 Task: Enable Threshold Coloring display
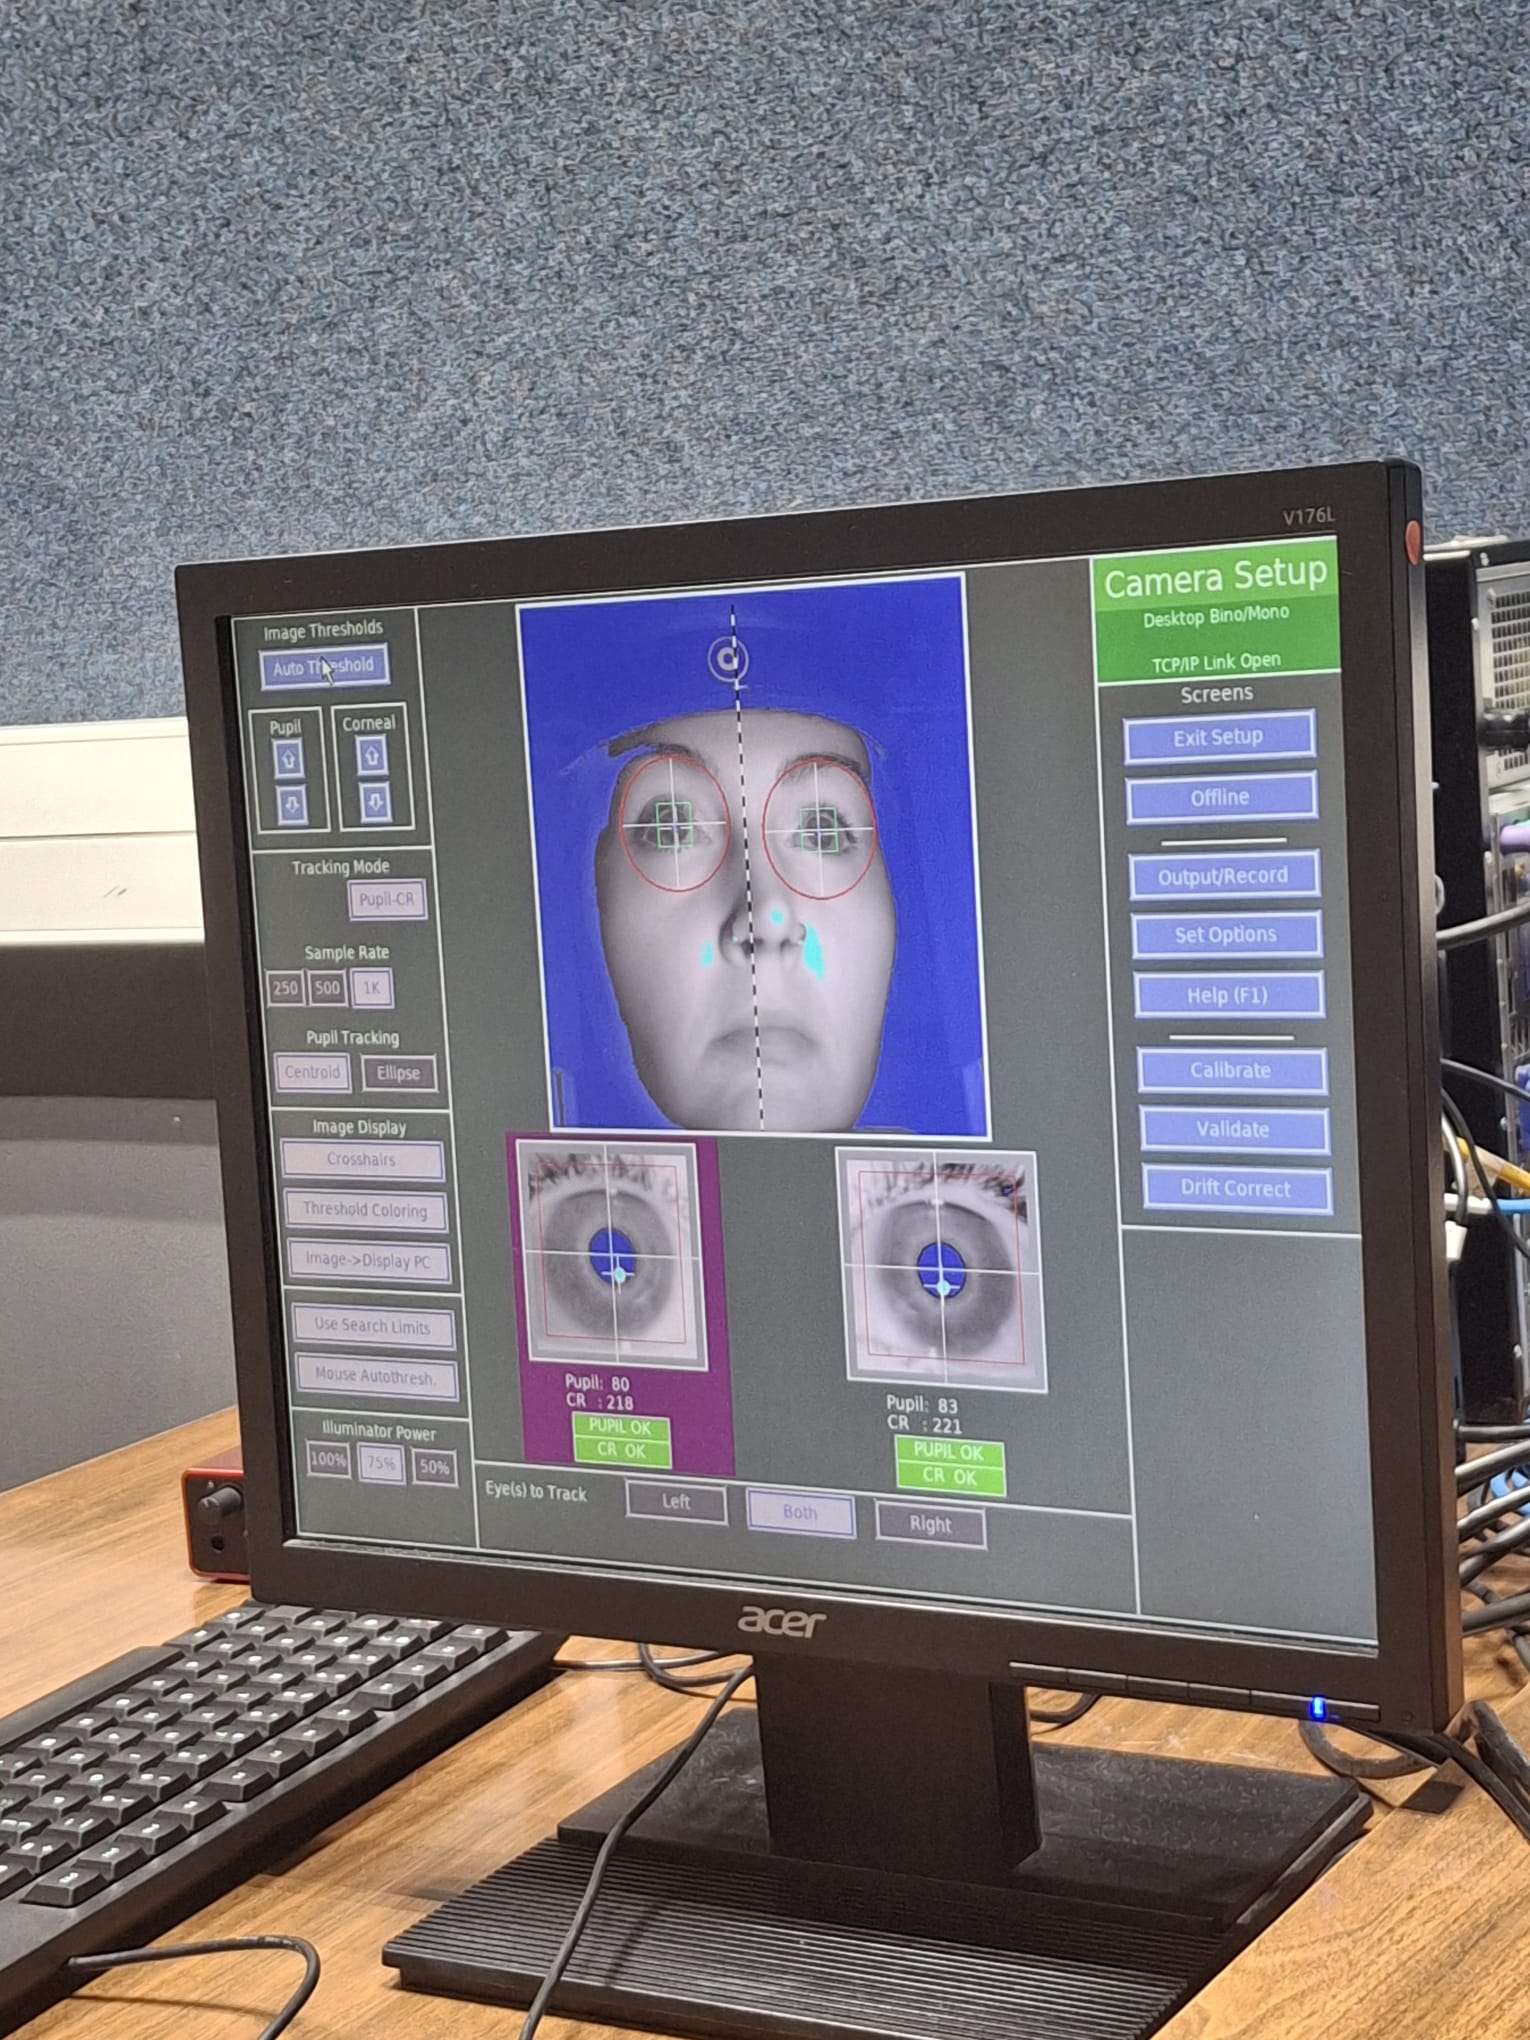click(365, 1210)
